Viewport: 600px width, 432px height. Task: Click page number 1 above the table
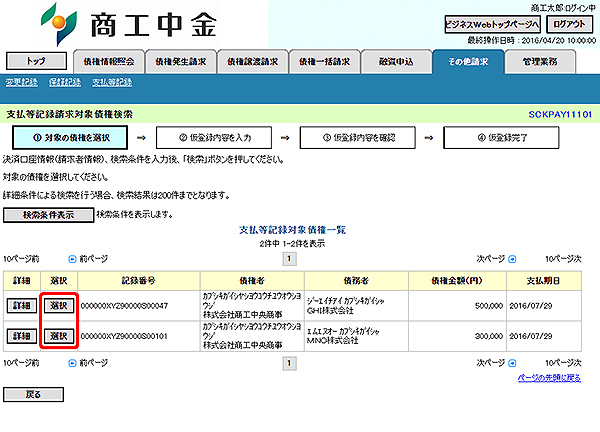tap(289, 259)
